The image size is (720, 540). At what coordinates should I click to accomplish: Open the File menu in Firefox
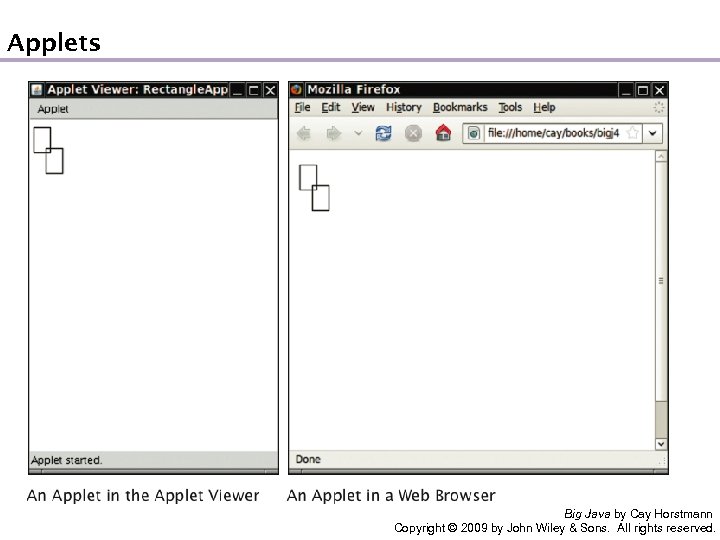coord(302,107)
